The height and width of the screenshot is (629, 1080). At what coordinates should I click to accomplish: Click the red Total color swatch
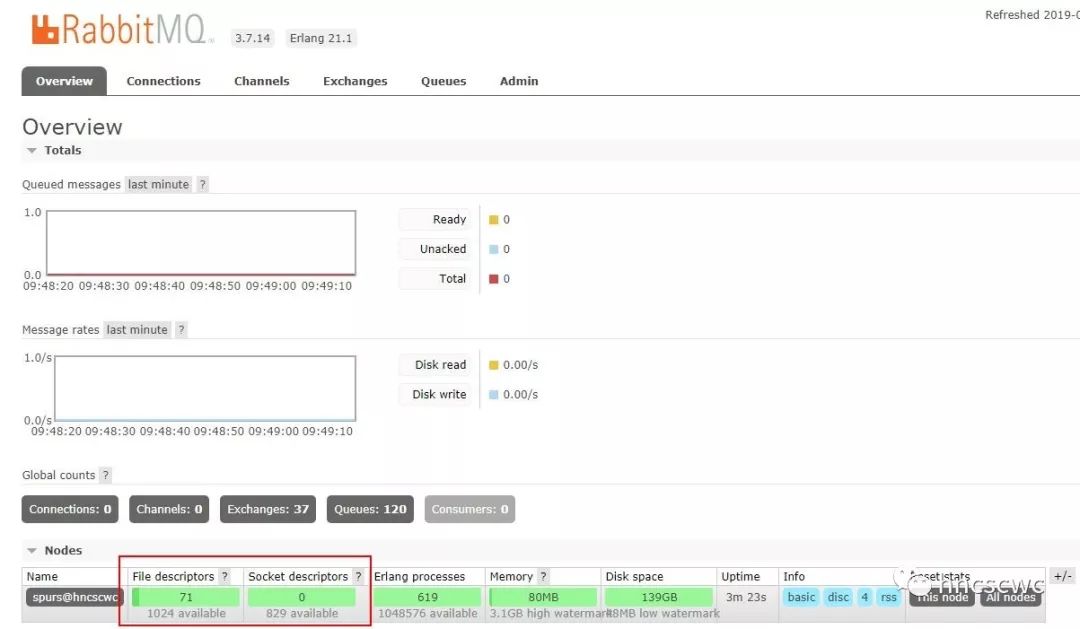493,279
